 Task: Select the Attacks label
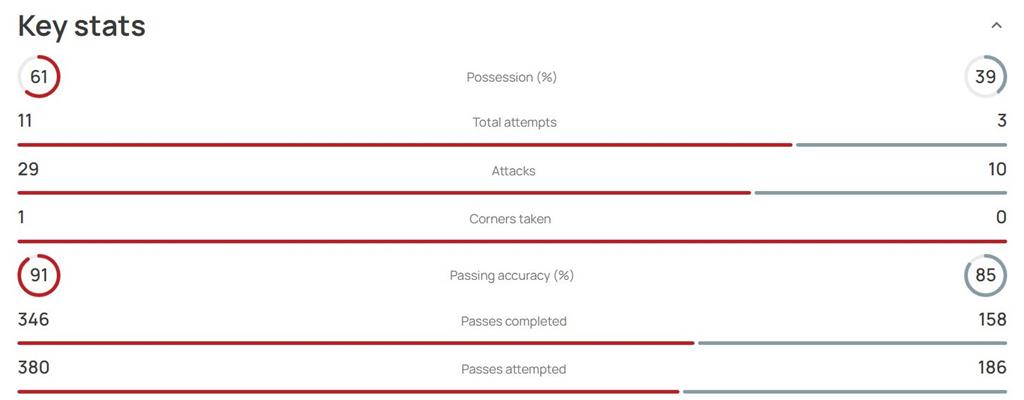click(x=513, y=171)
